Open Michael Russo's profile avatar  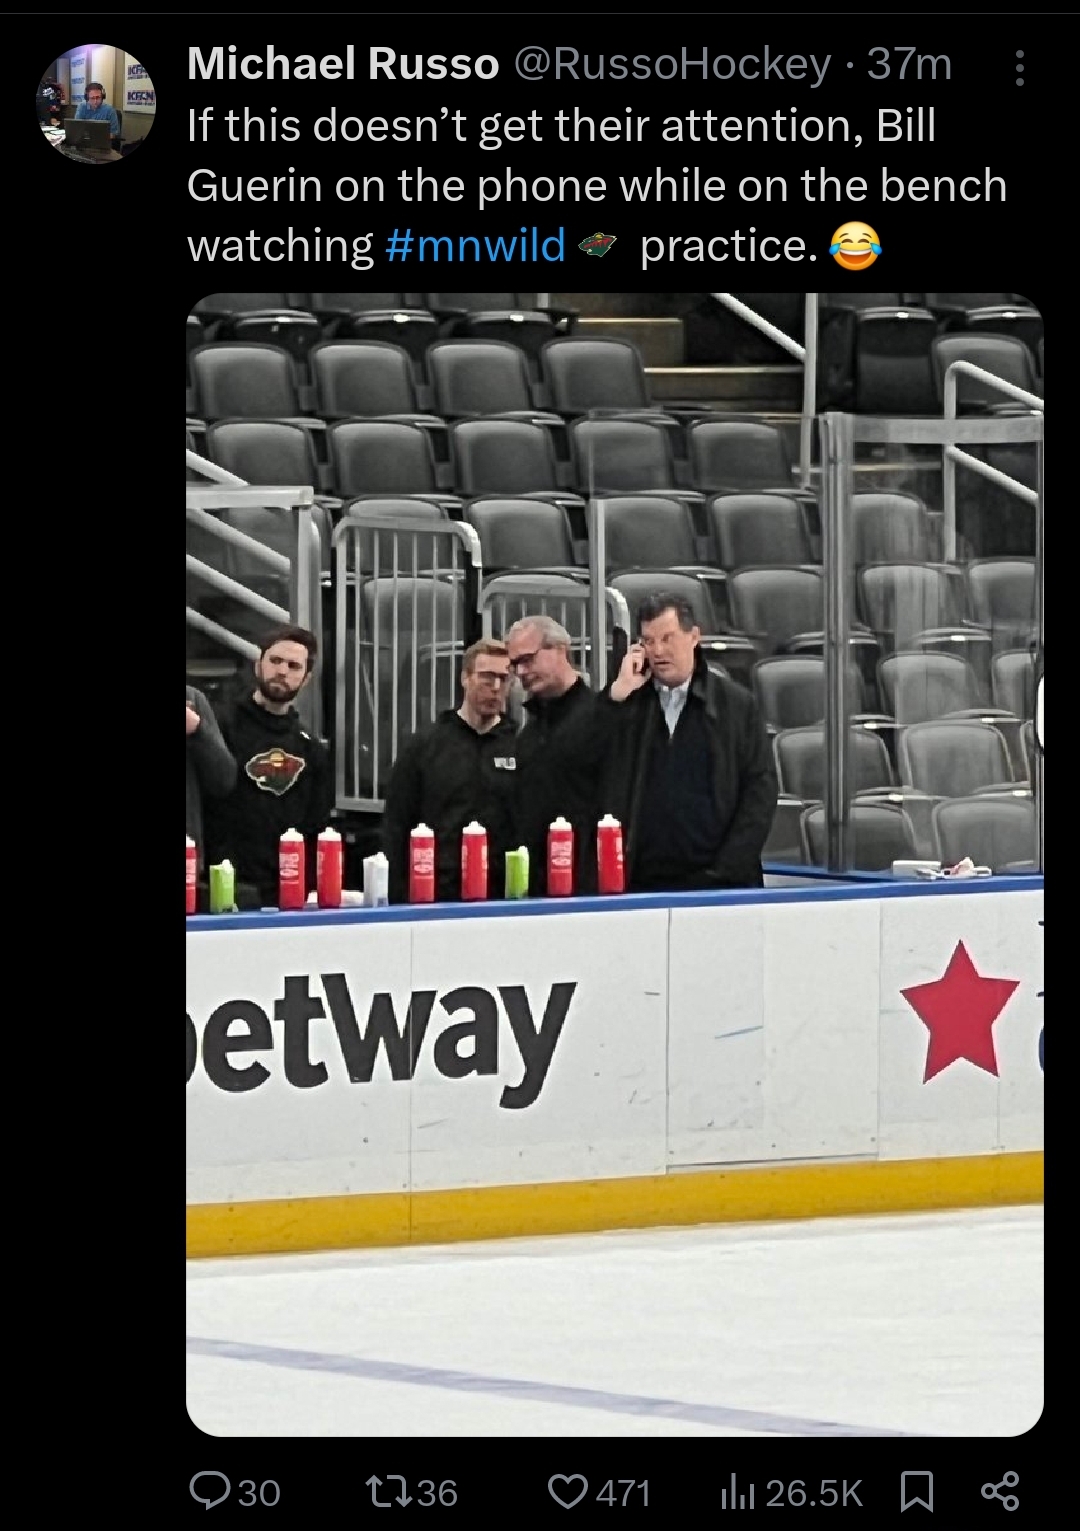96,103
